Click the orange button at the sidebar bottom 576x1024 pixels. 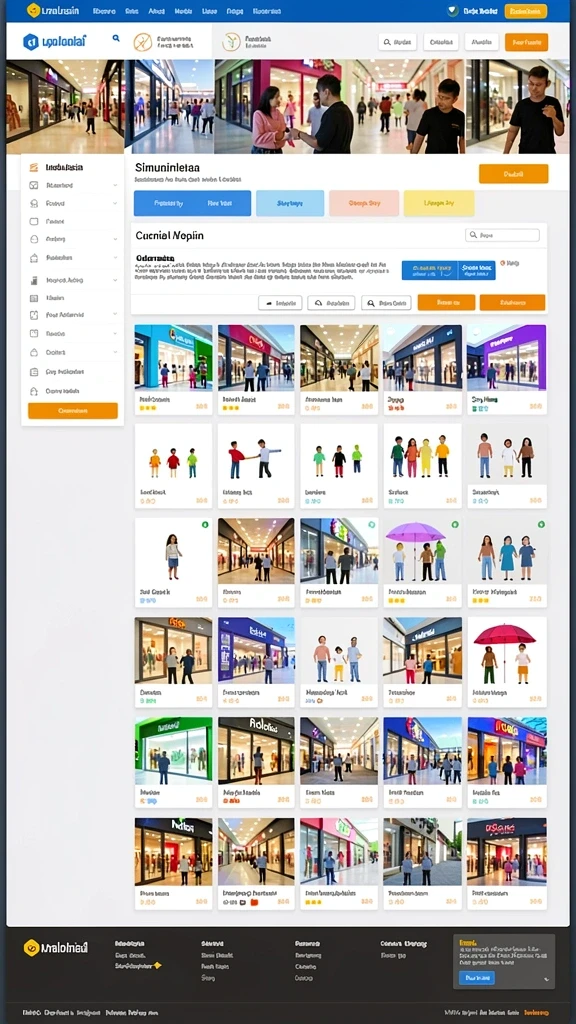click(72, 411)
